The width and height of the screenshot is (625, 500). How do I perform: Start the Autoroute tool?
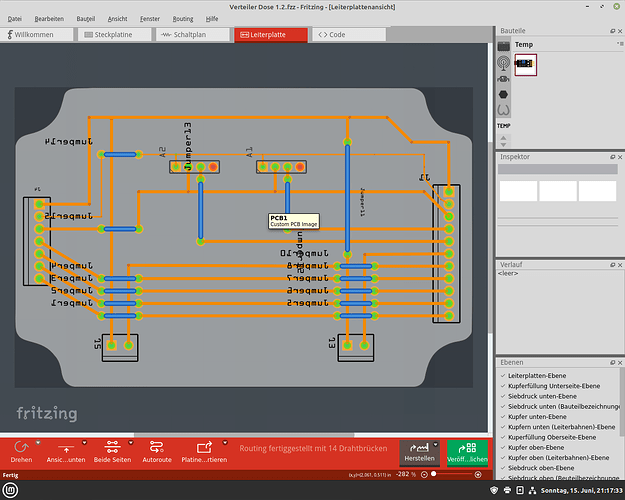(x=157, y=452)
